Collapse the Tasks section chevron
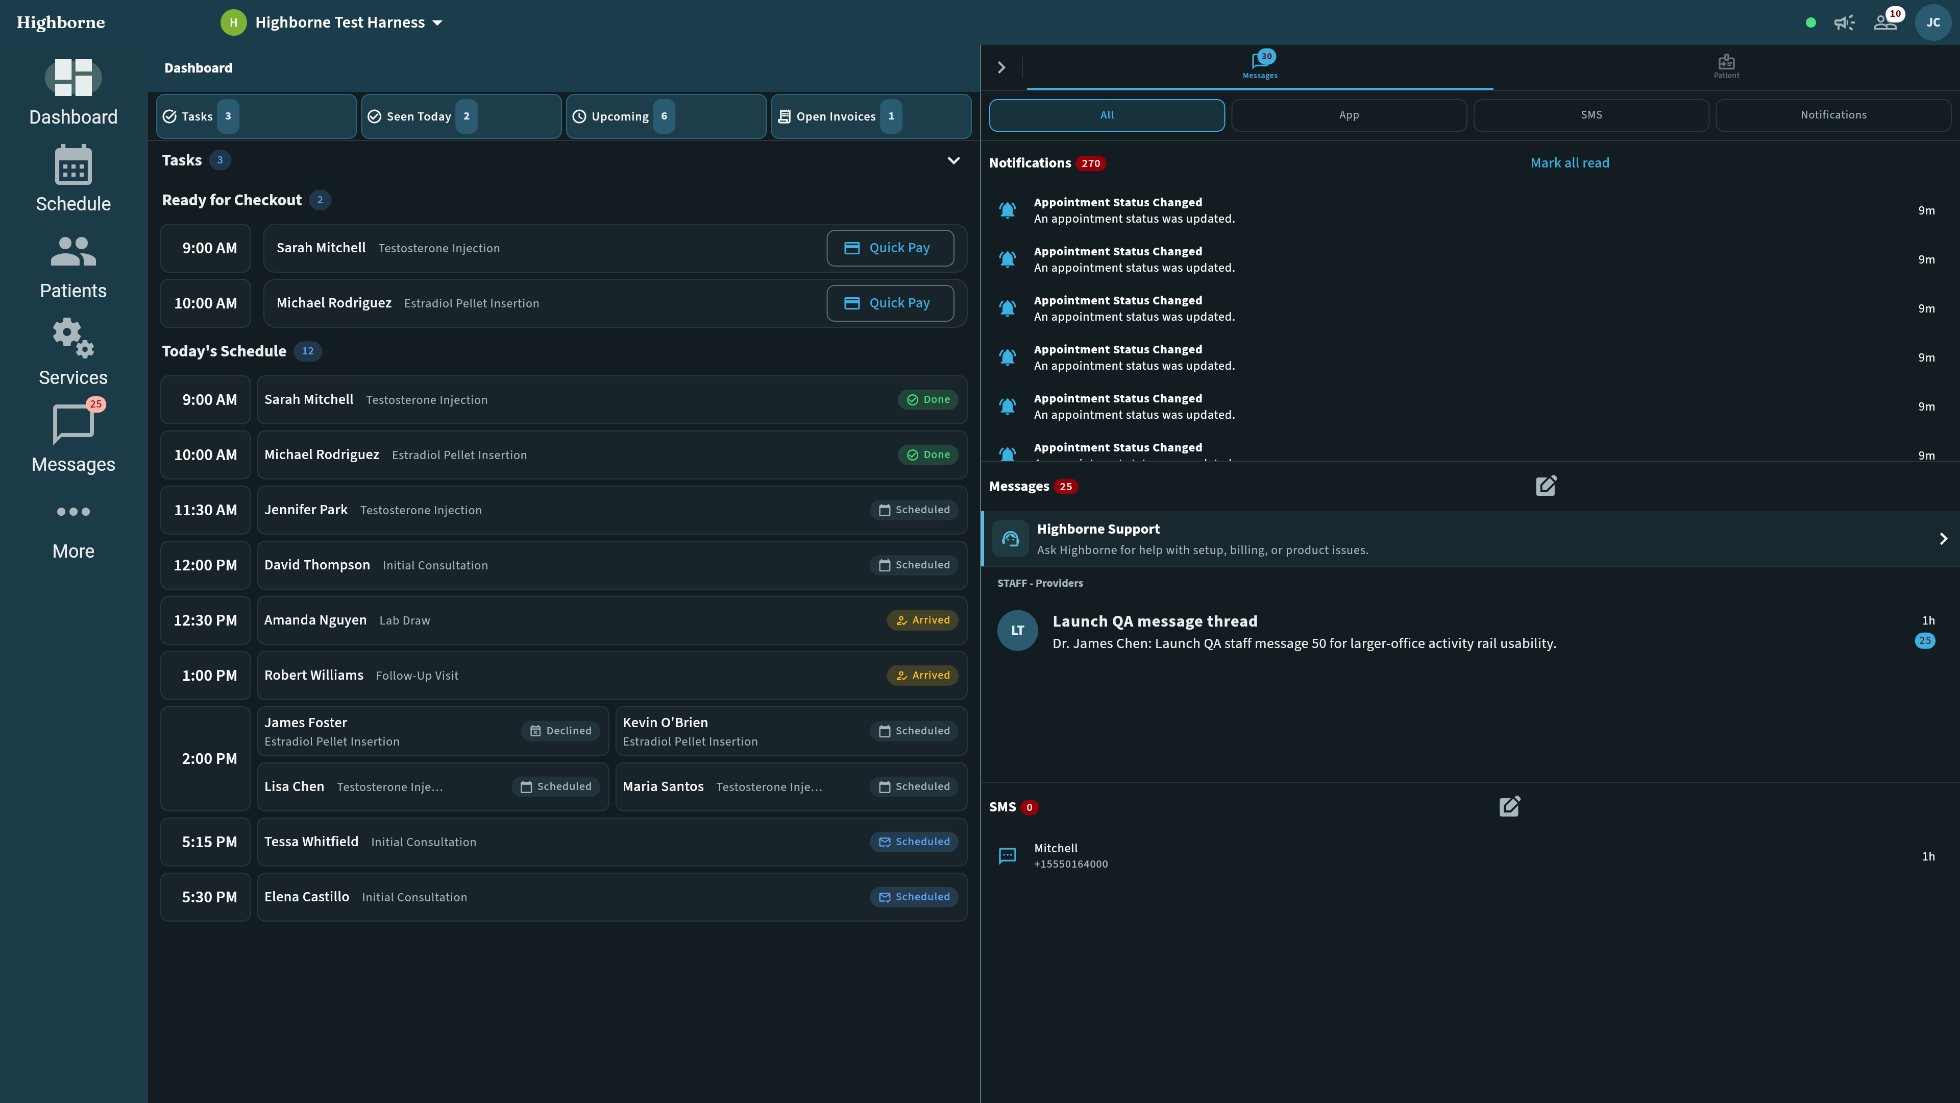This screenshot has height=1103, width=1960. [x=954, y=160]
